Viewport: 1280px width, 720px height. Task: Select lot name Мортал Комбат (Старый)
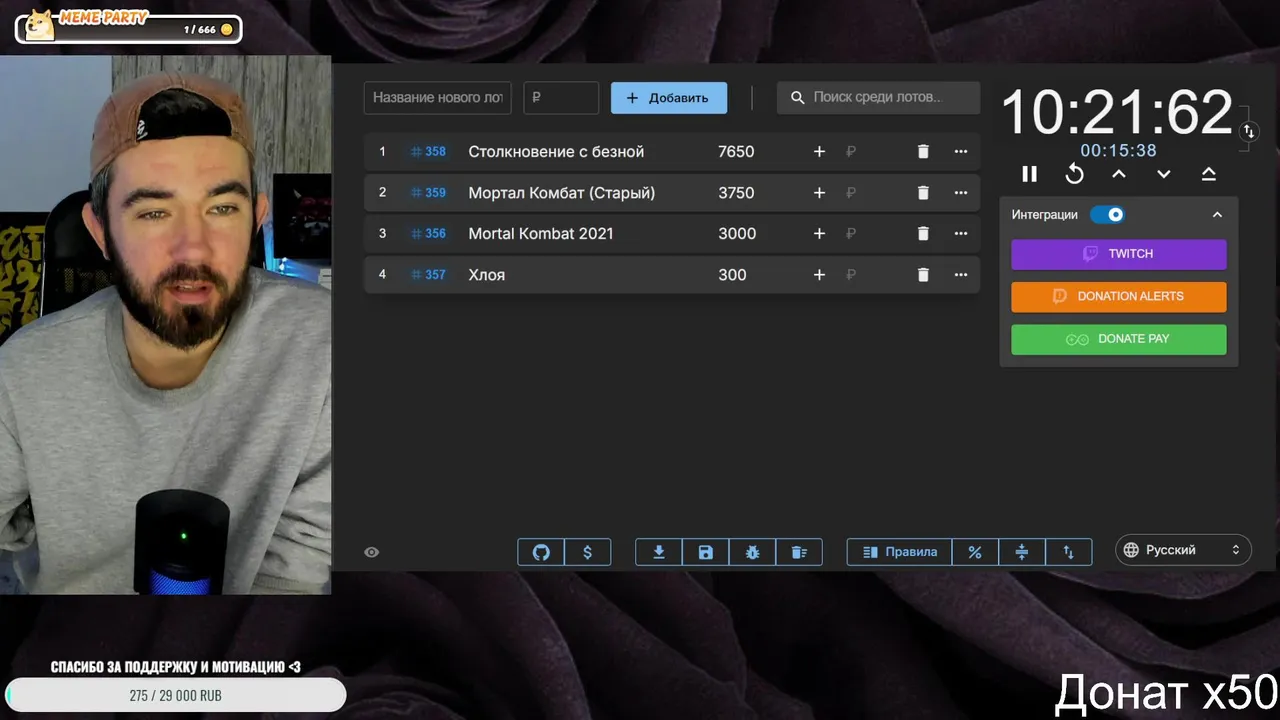coord(562,193)
